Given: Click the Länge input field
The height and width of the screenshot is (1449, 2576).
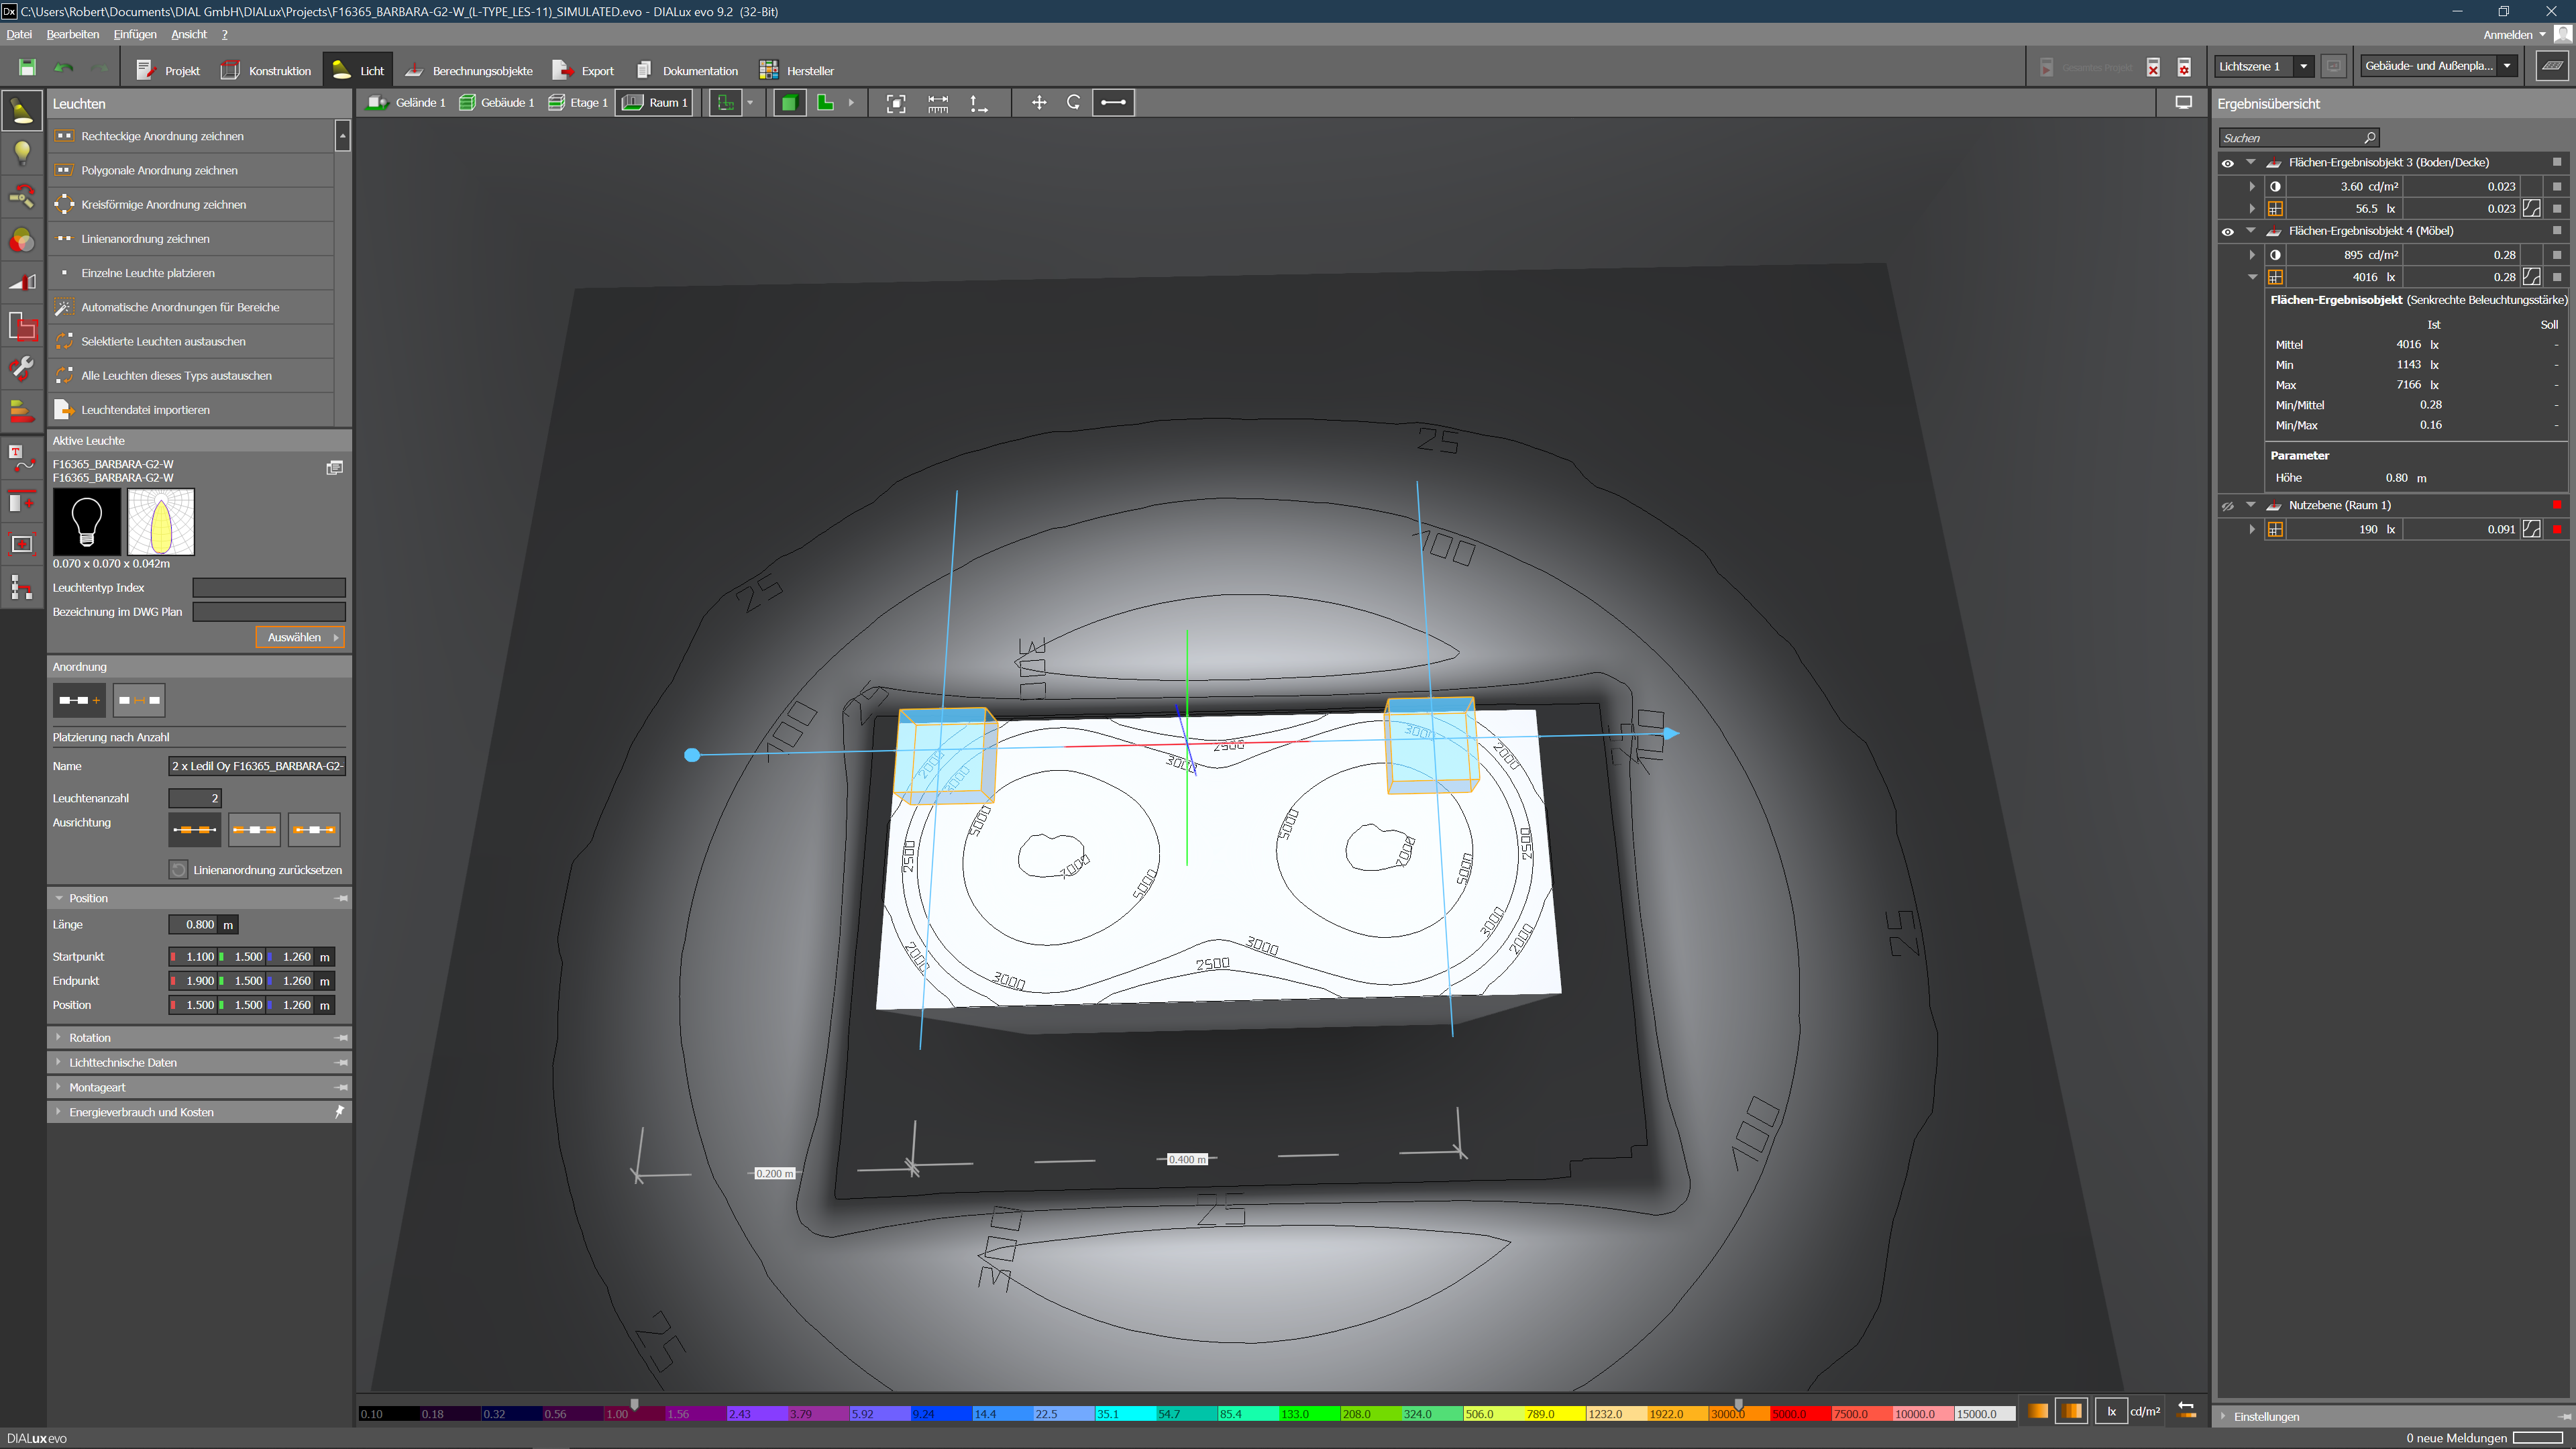Looking at the screenshot, I should 194,925.
